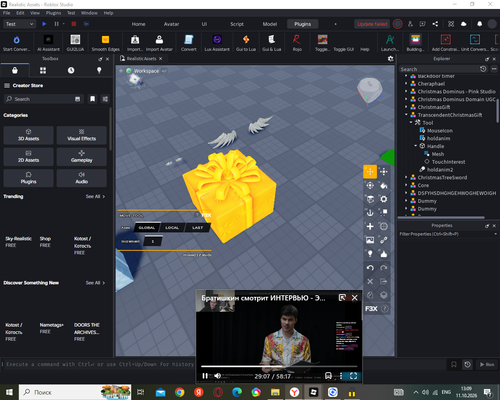This screenshot has width=500, height=400.
Task: Open the Visual Effects category
Action: point(82,135)
